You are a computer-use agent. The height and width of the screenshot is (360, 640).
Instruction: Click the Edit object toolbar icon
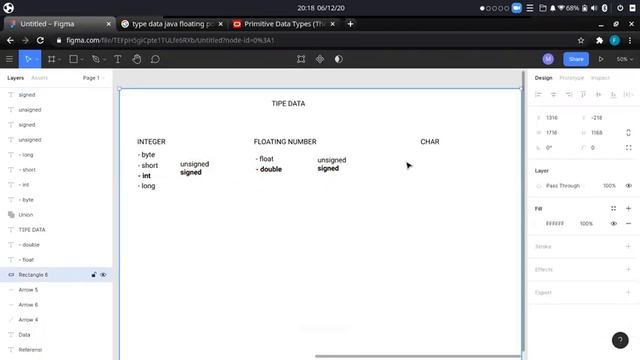[301, 59]
